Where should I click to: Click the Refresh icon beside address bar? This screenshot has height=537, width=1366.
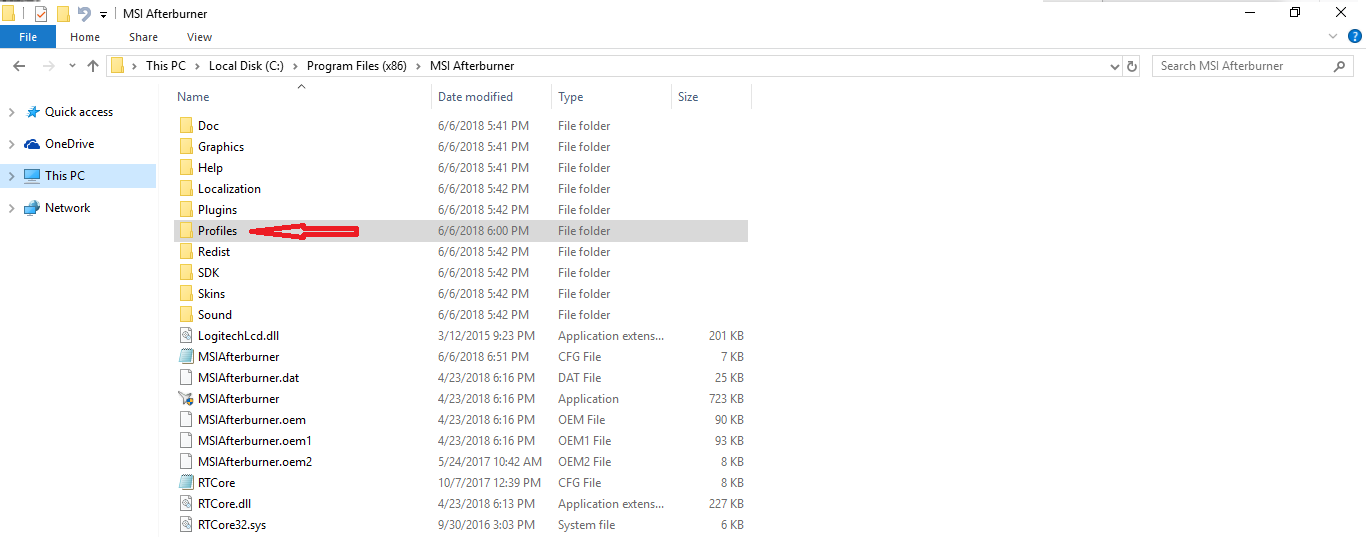point(1132,66)
